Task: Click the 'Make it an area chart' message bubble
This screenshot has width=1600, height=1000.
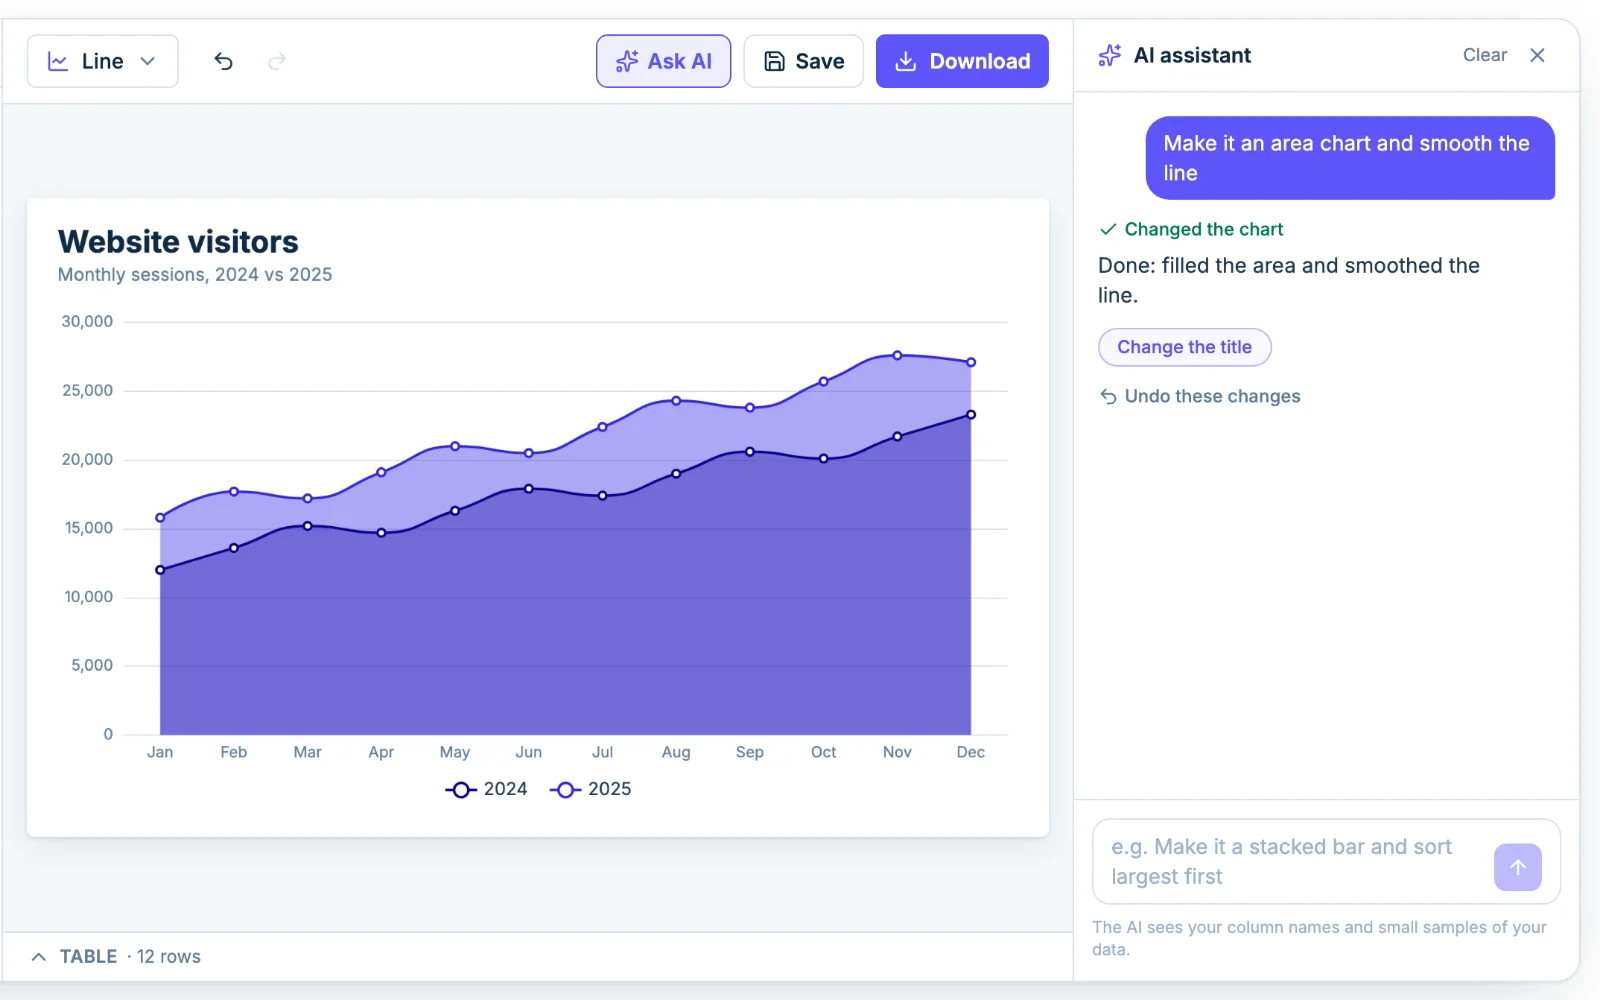Action: 1350,158
